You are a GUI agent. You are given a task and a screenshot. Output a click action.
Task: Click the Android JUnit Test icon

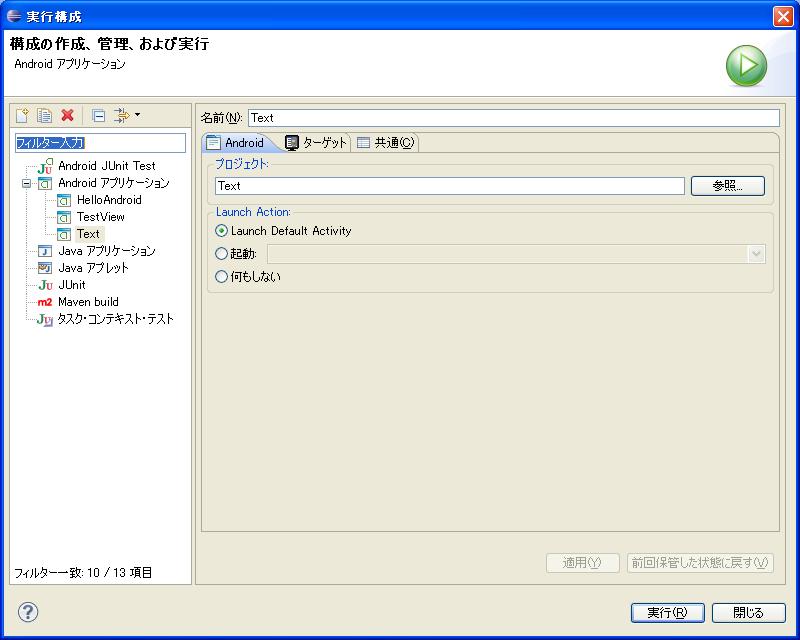point(45,166)
